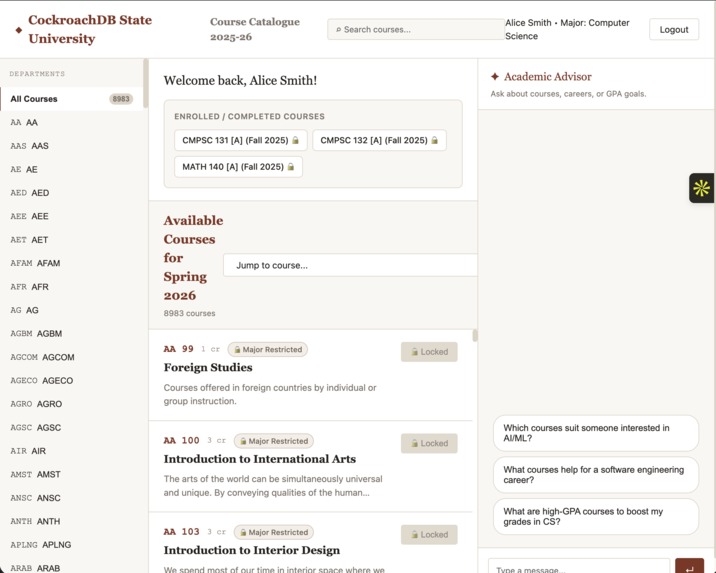716x573 pixels.
Task: Choose the AGECO department
Action: click(72, 380)
